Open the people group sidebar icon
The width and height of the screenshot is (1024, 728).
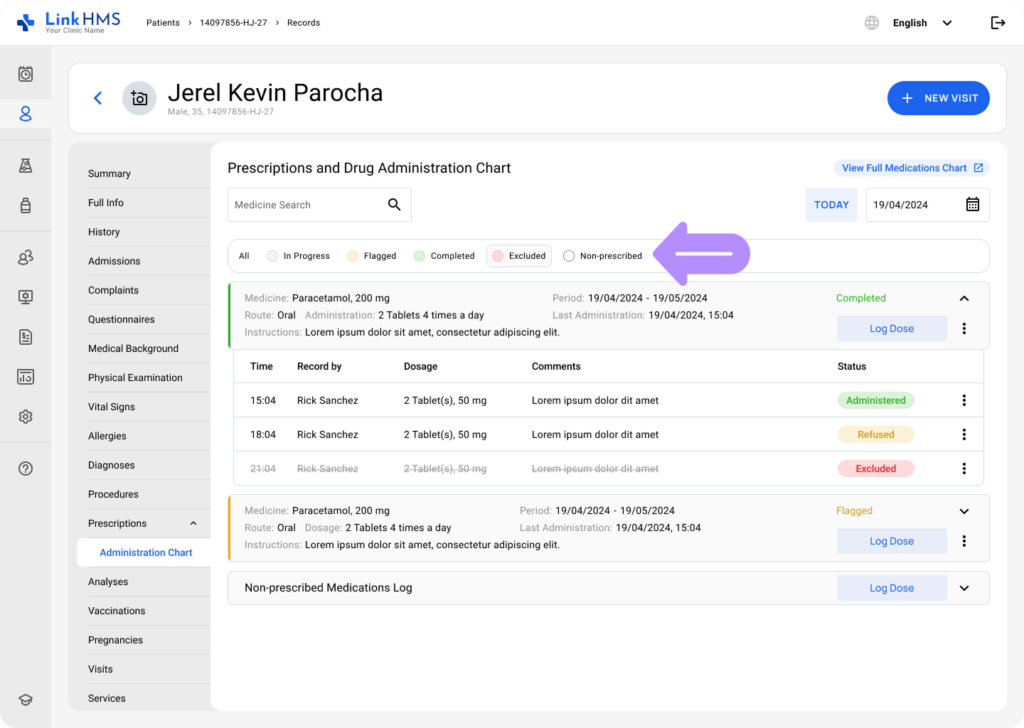pos(25,257)
